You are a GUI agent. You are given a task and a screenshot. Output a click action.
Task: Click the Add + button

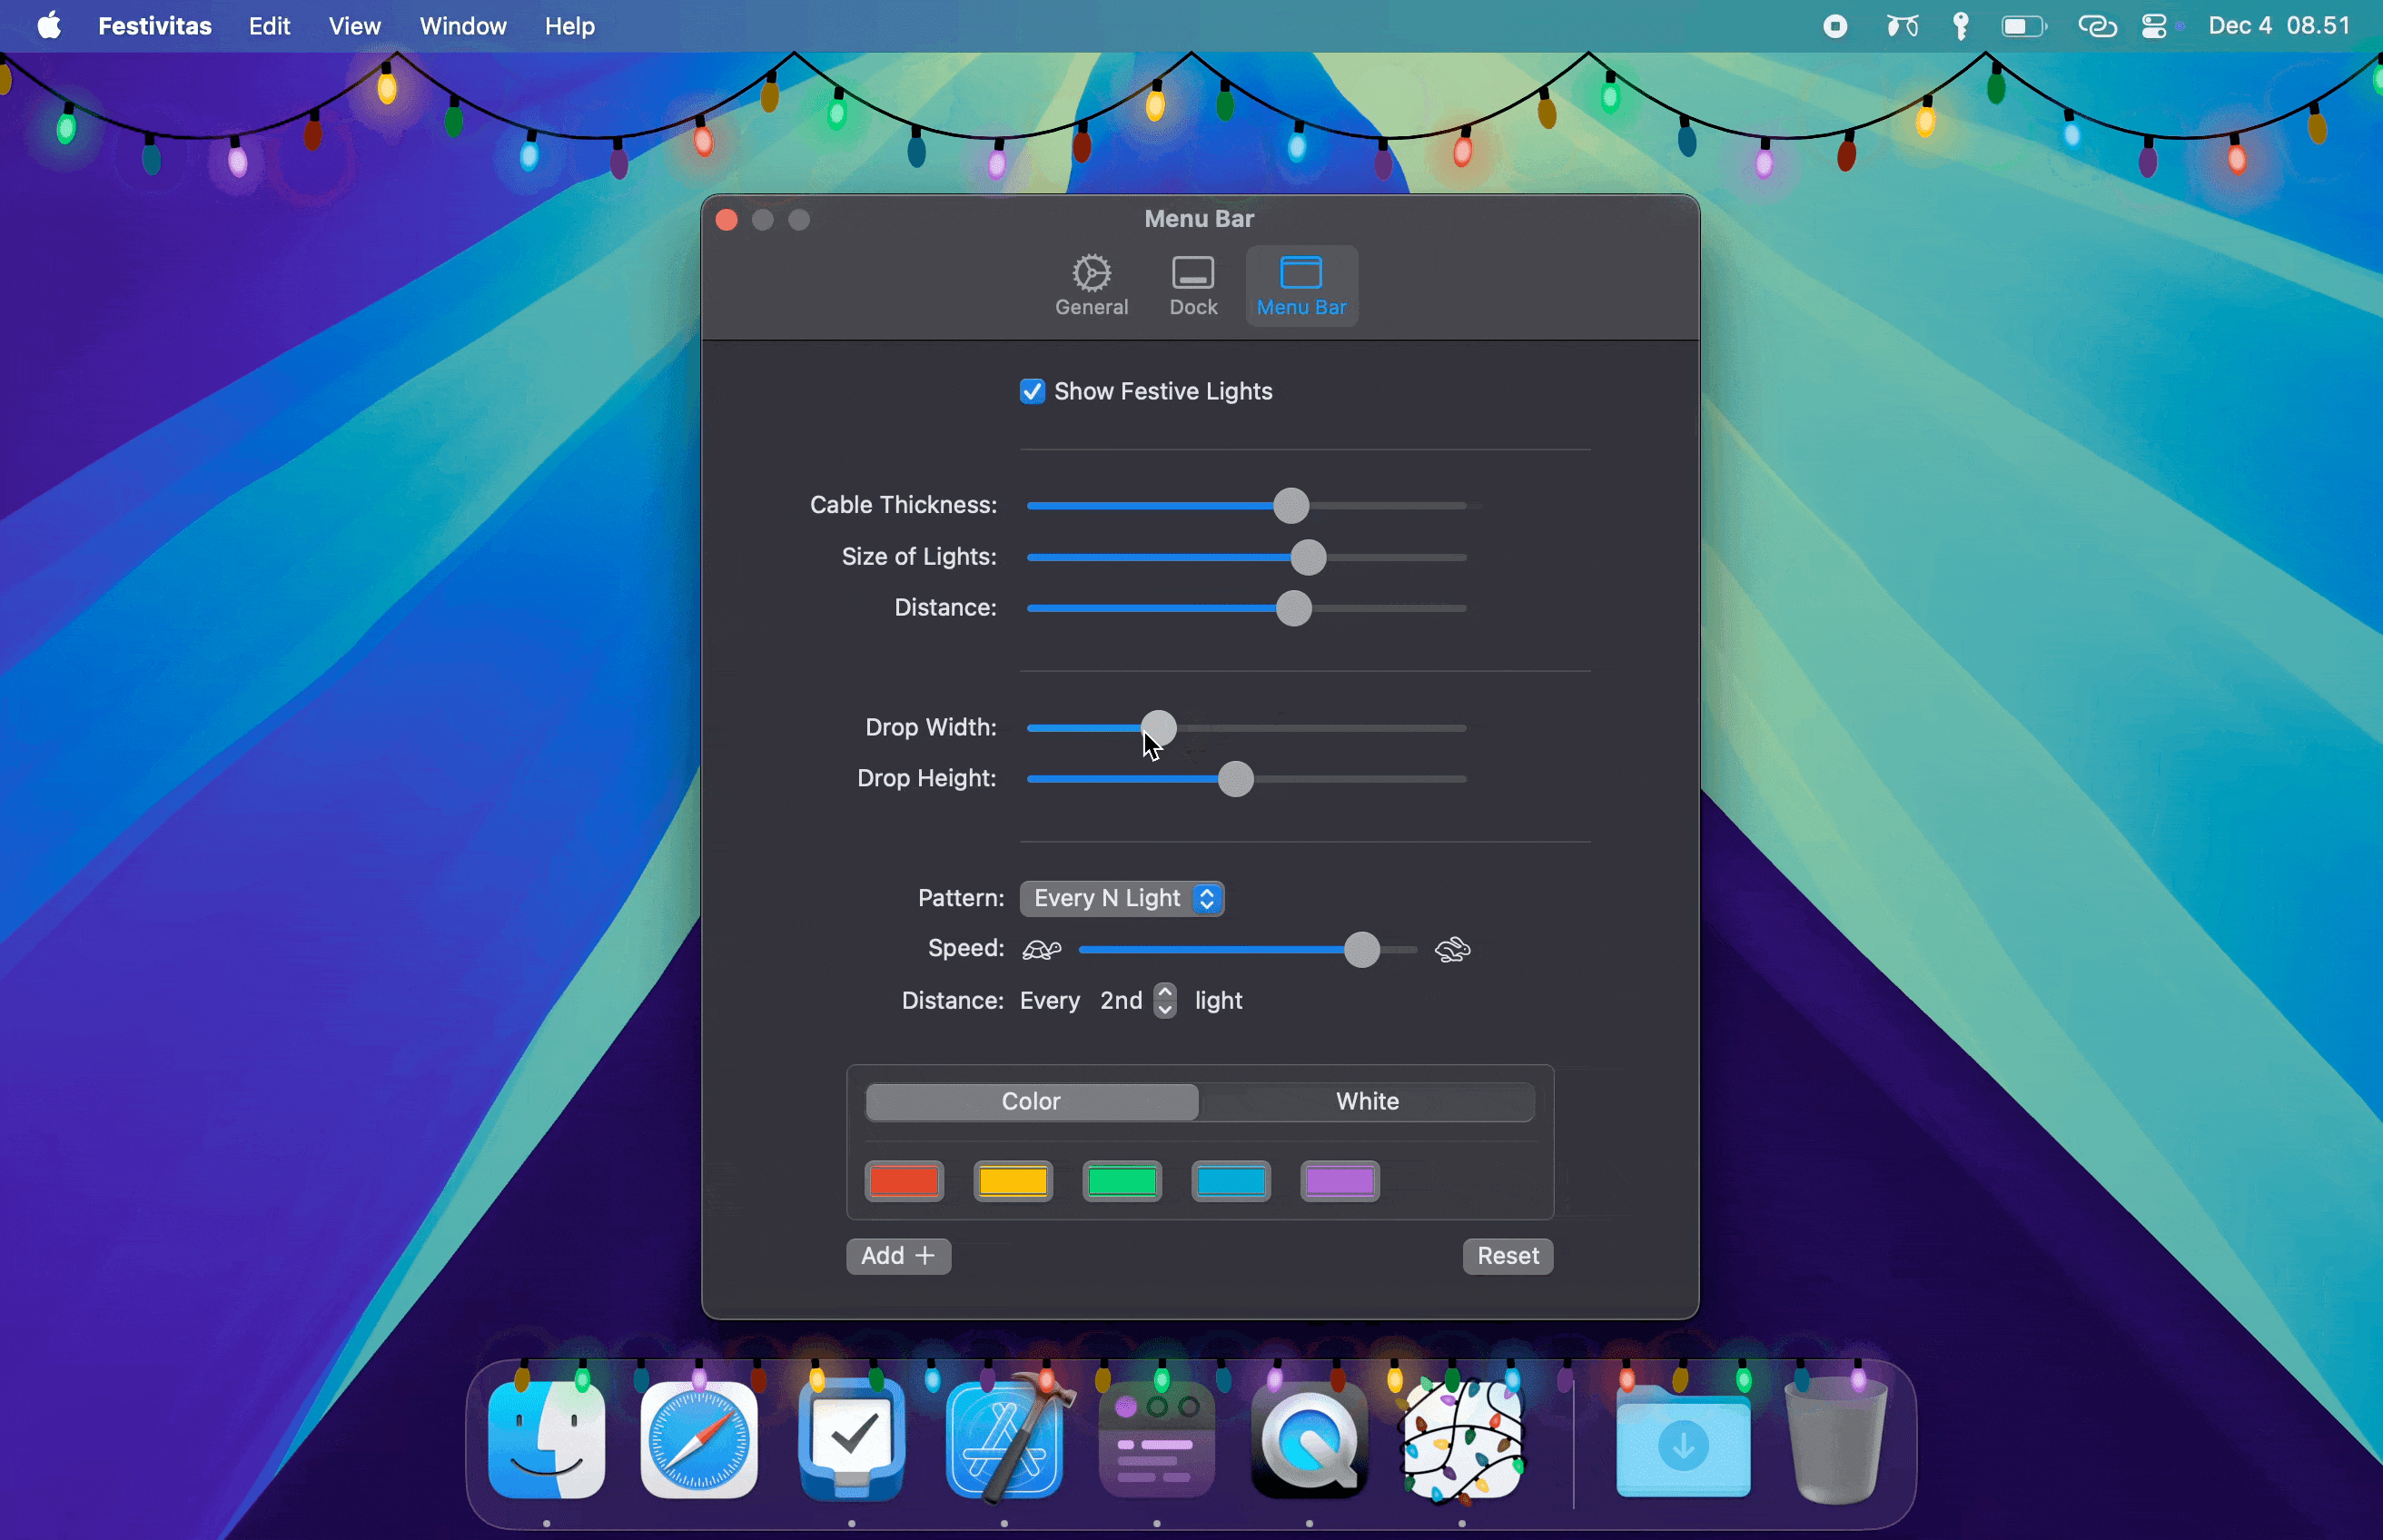point(898,1256)
